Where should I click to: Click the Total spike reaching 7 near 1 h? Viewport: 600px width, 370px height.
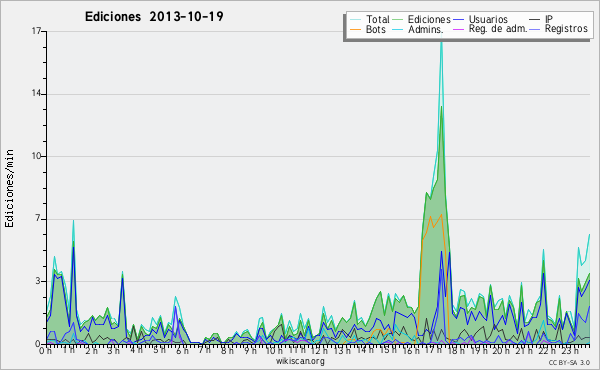point(73,221)
